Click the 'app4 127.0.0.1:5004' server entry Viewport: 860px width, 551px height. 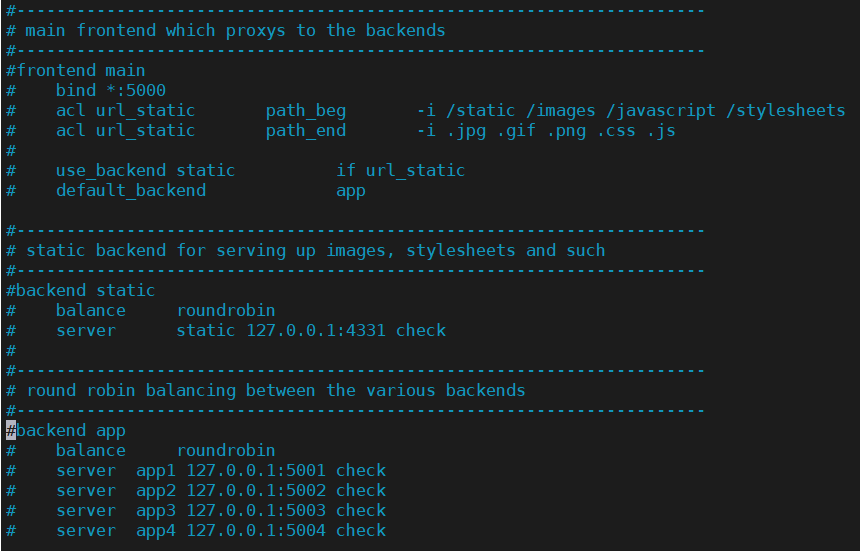click(231, 530)
